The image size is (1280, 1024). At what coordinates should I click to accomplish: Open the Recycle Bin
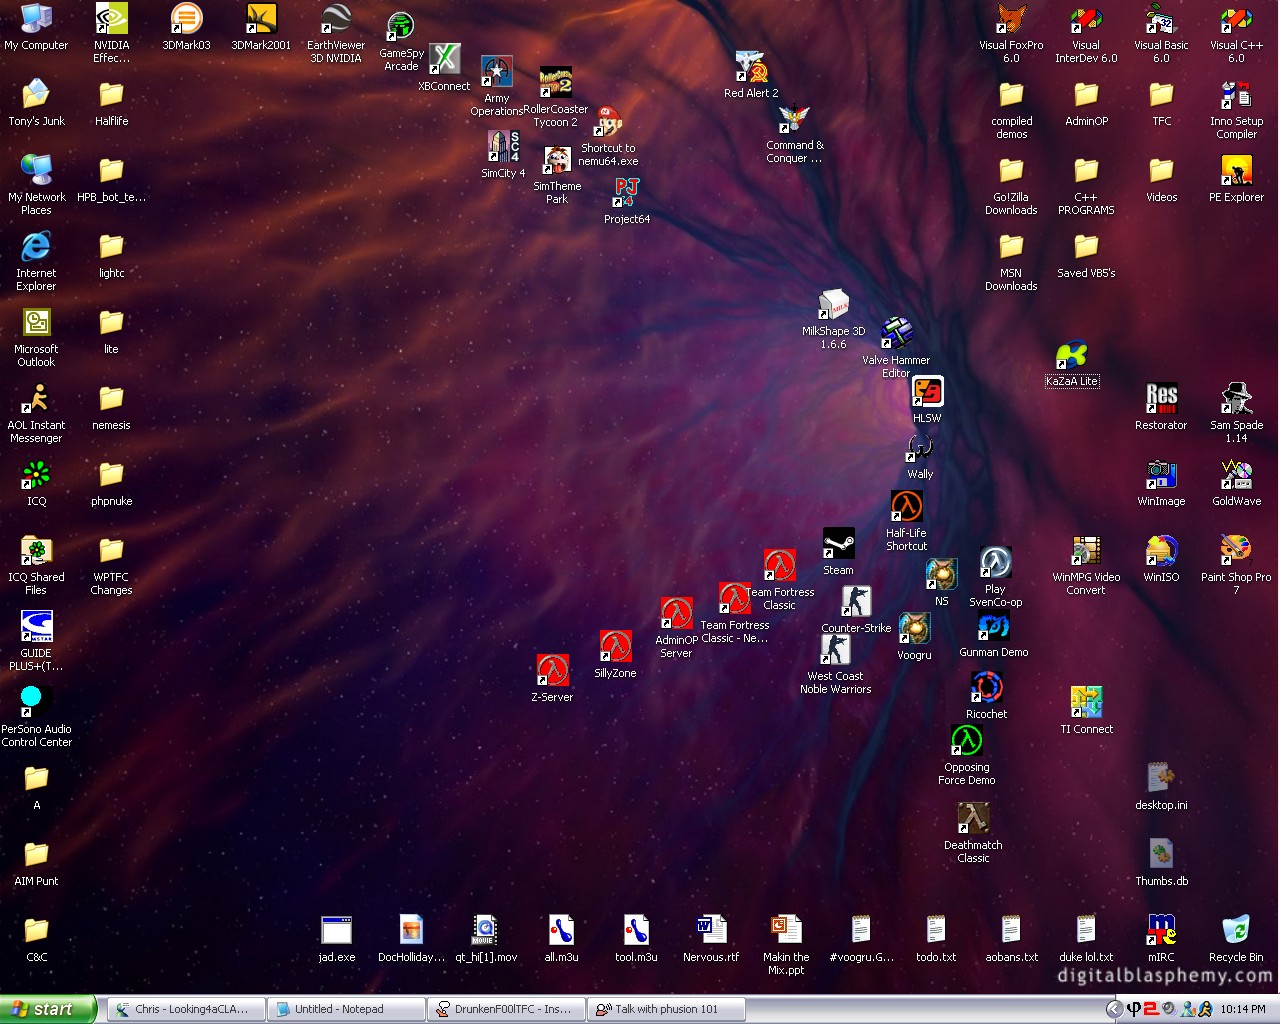(x=1236, y=939)
